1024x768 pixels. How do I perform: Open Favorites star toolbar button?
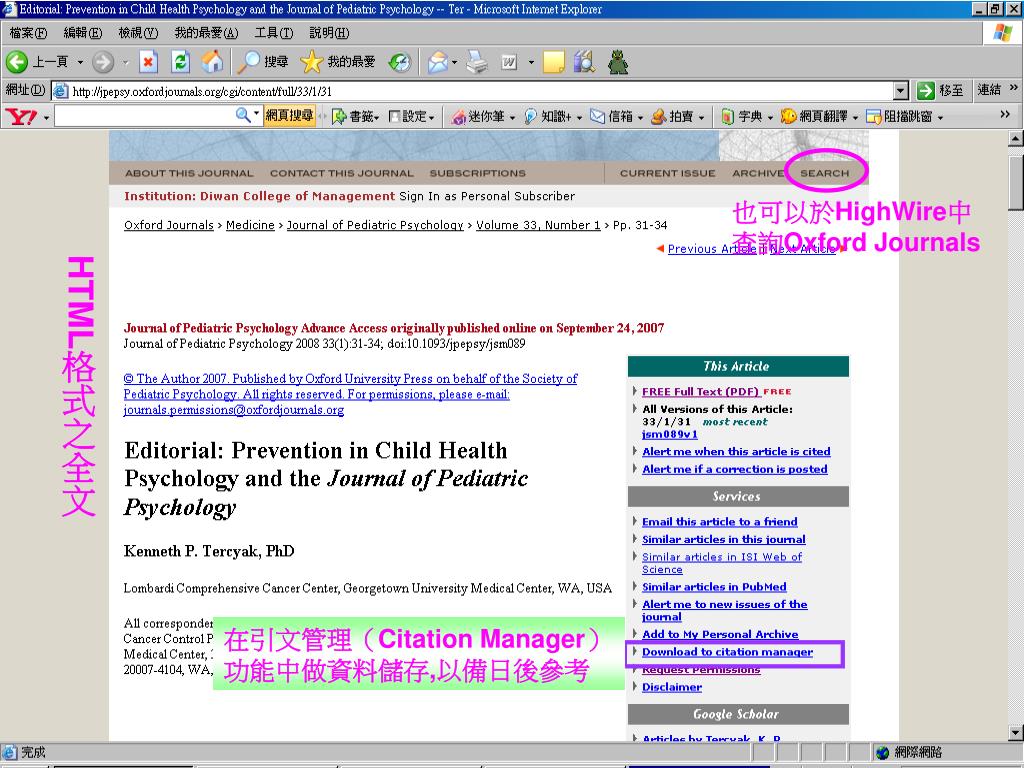(x=338, y=62)
